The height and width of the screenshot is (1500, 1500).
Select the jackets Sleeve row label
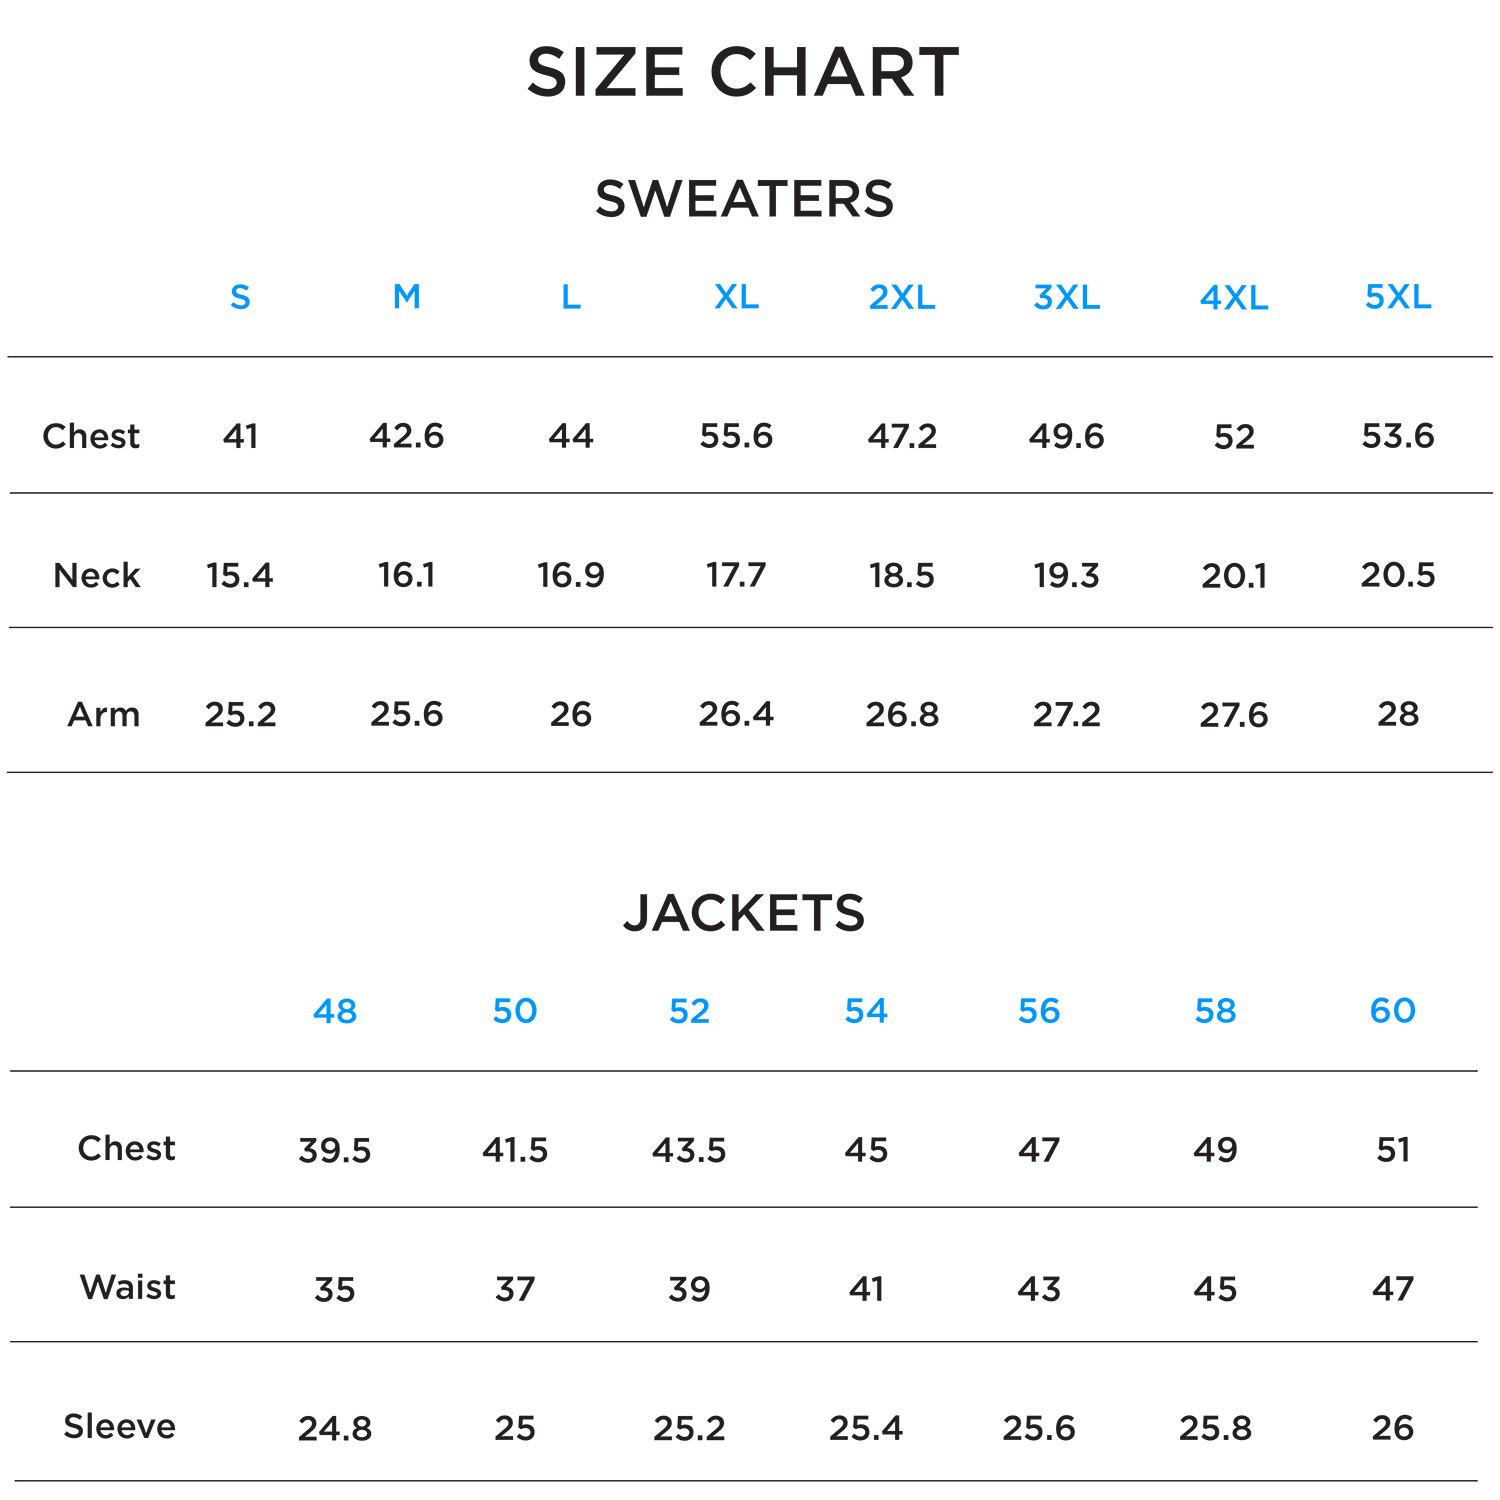point(119,1426)
